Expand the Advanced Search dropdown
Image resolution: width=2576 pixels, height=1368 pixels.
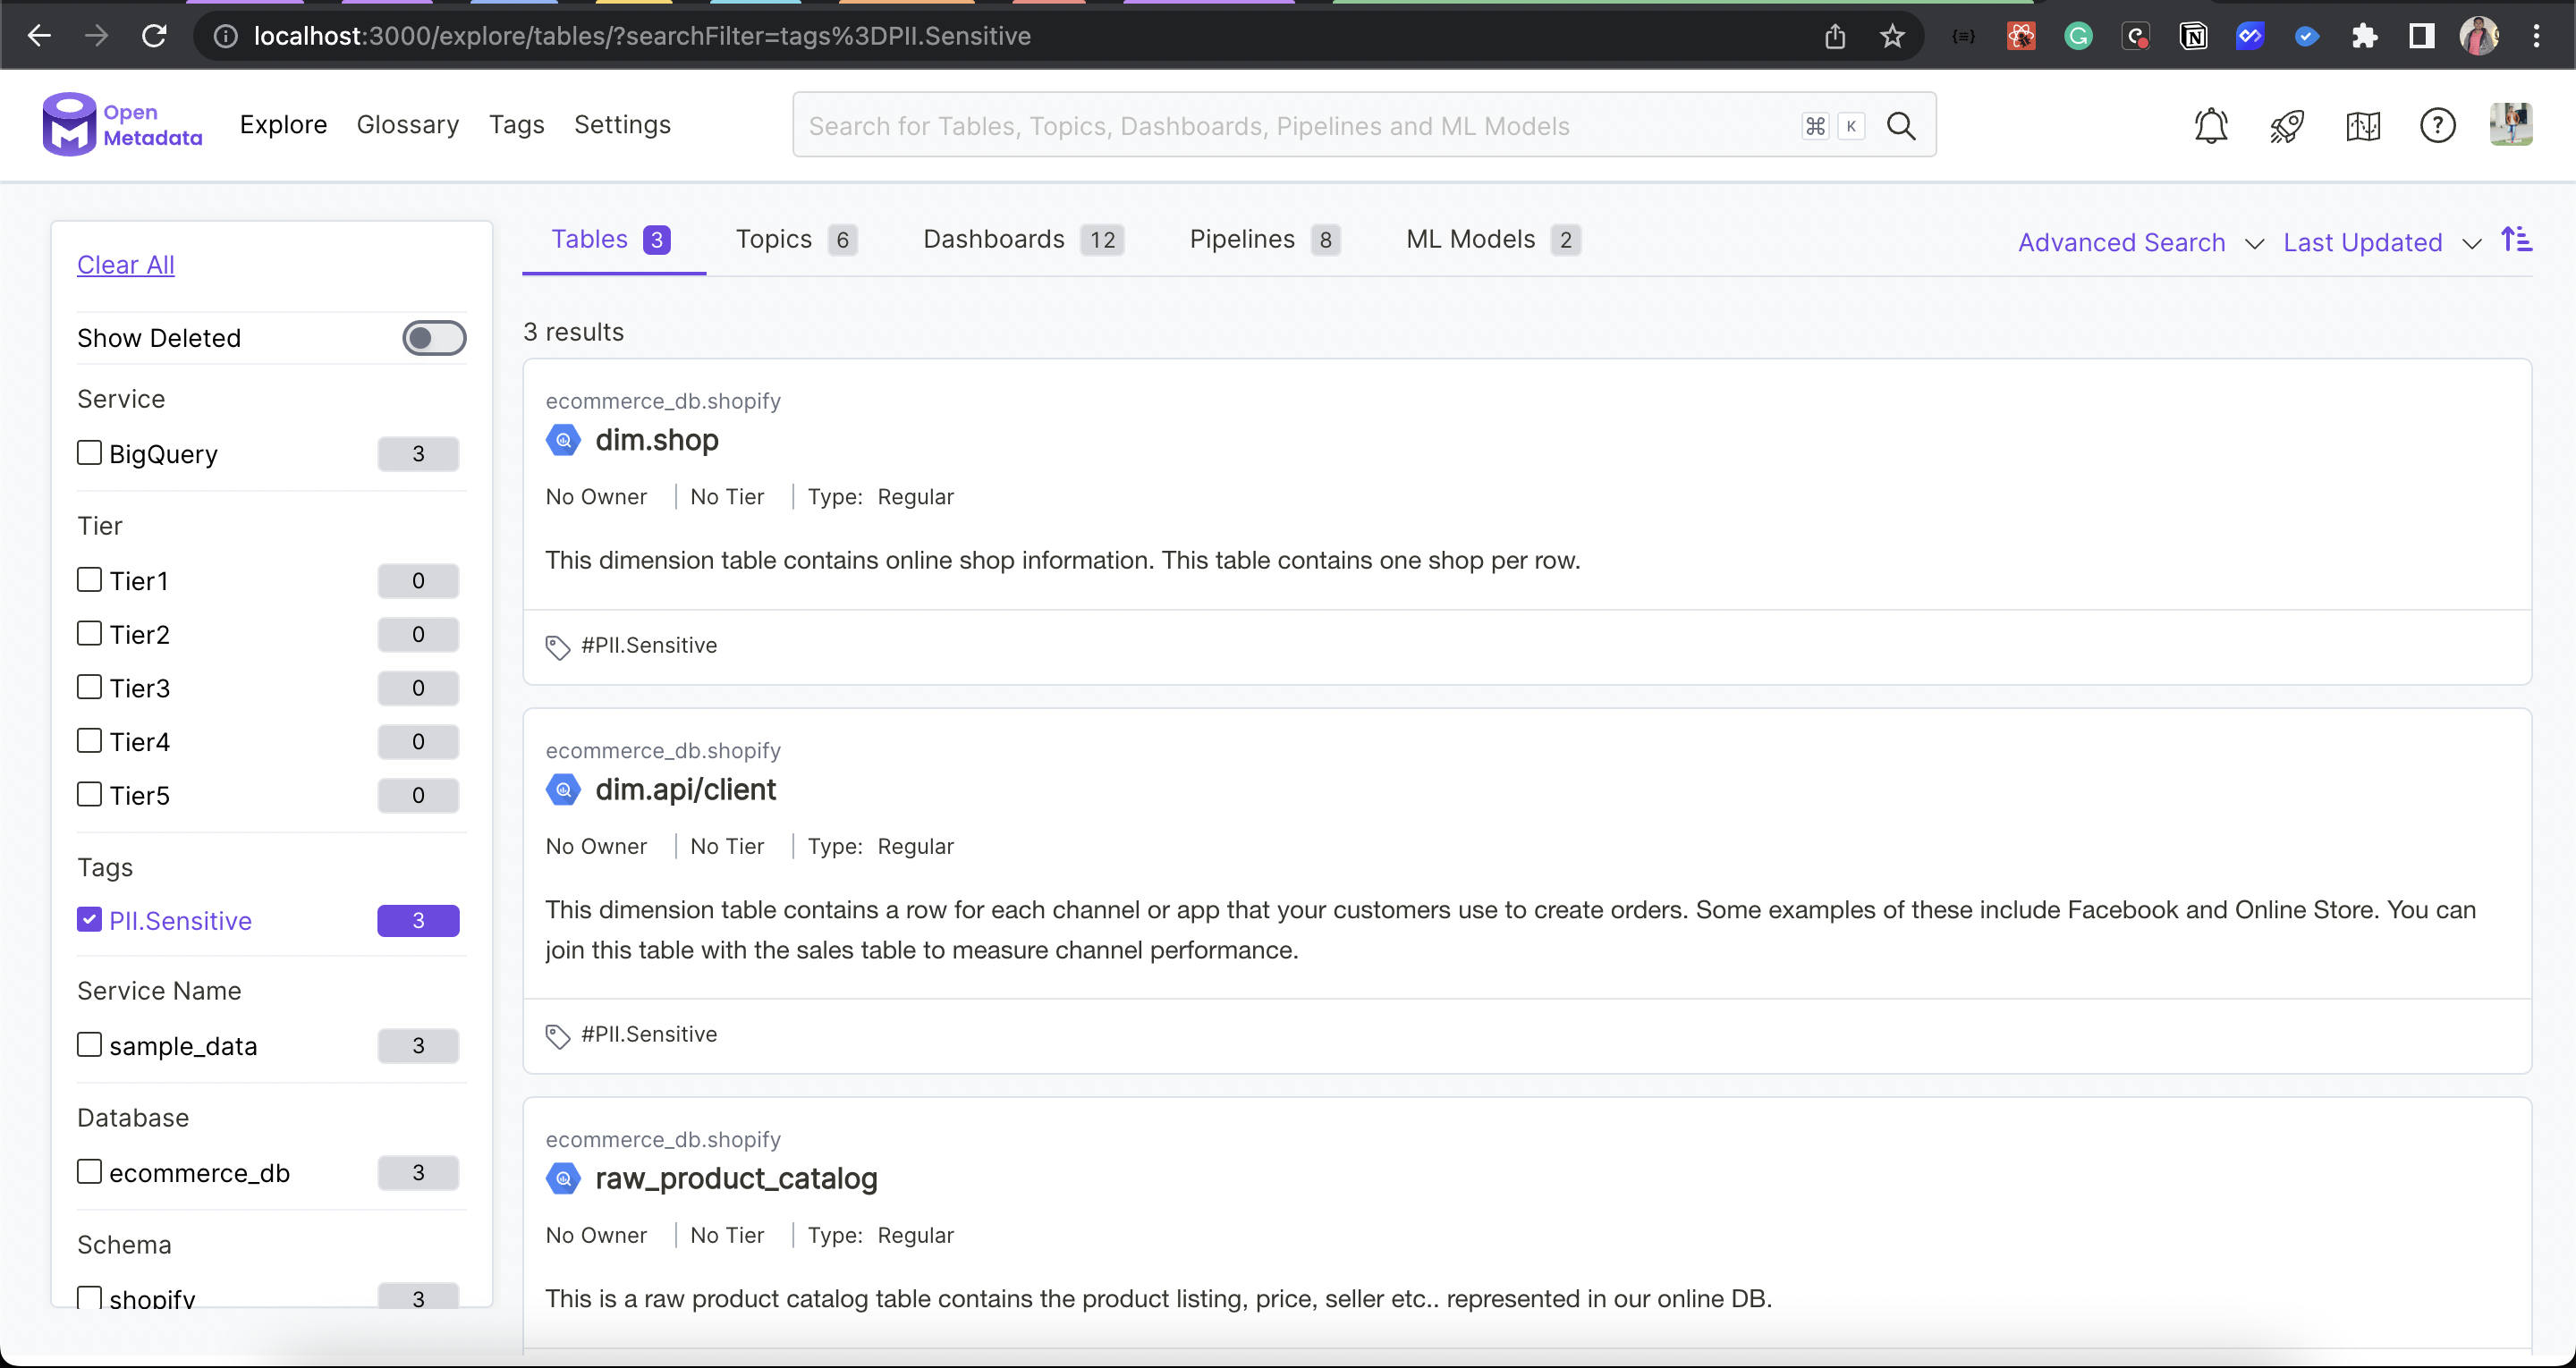click(2138, 243)
